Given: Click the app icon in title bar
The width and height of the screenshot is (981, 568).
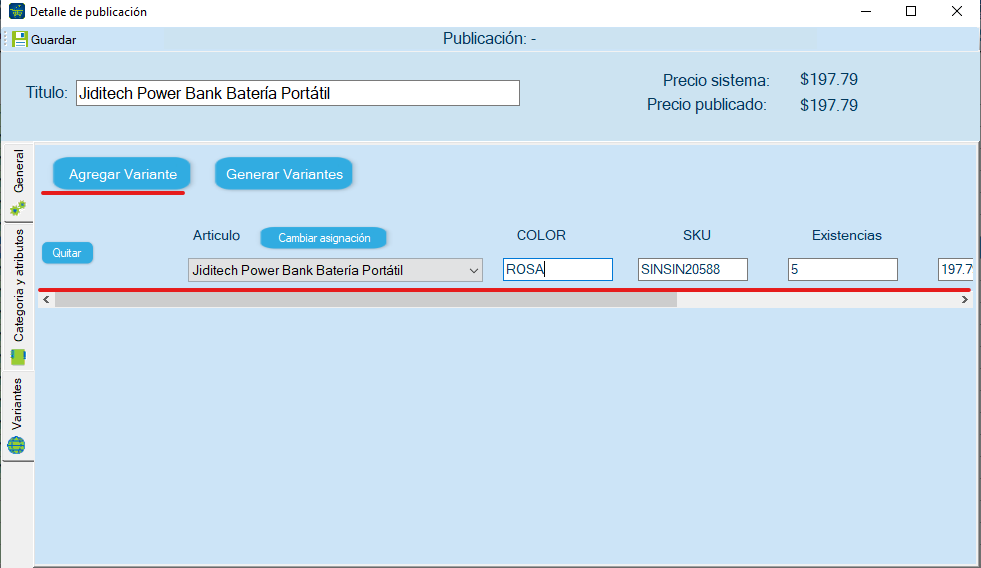Looking at the screenshot, I should pyautogui.click(x=16, y=11).
